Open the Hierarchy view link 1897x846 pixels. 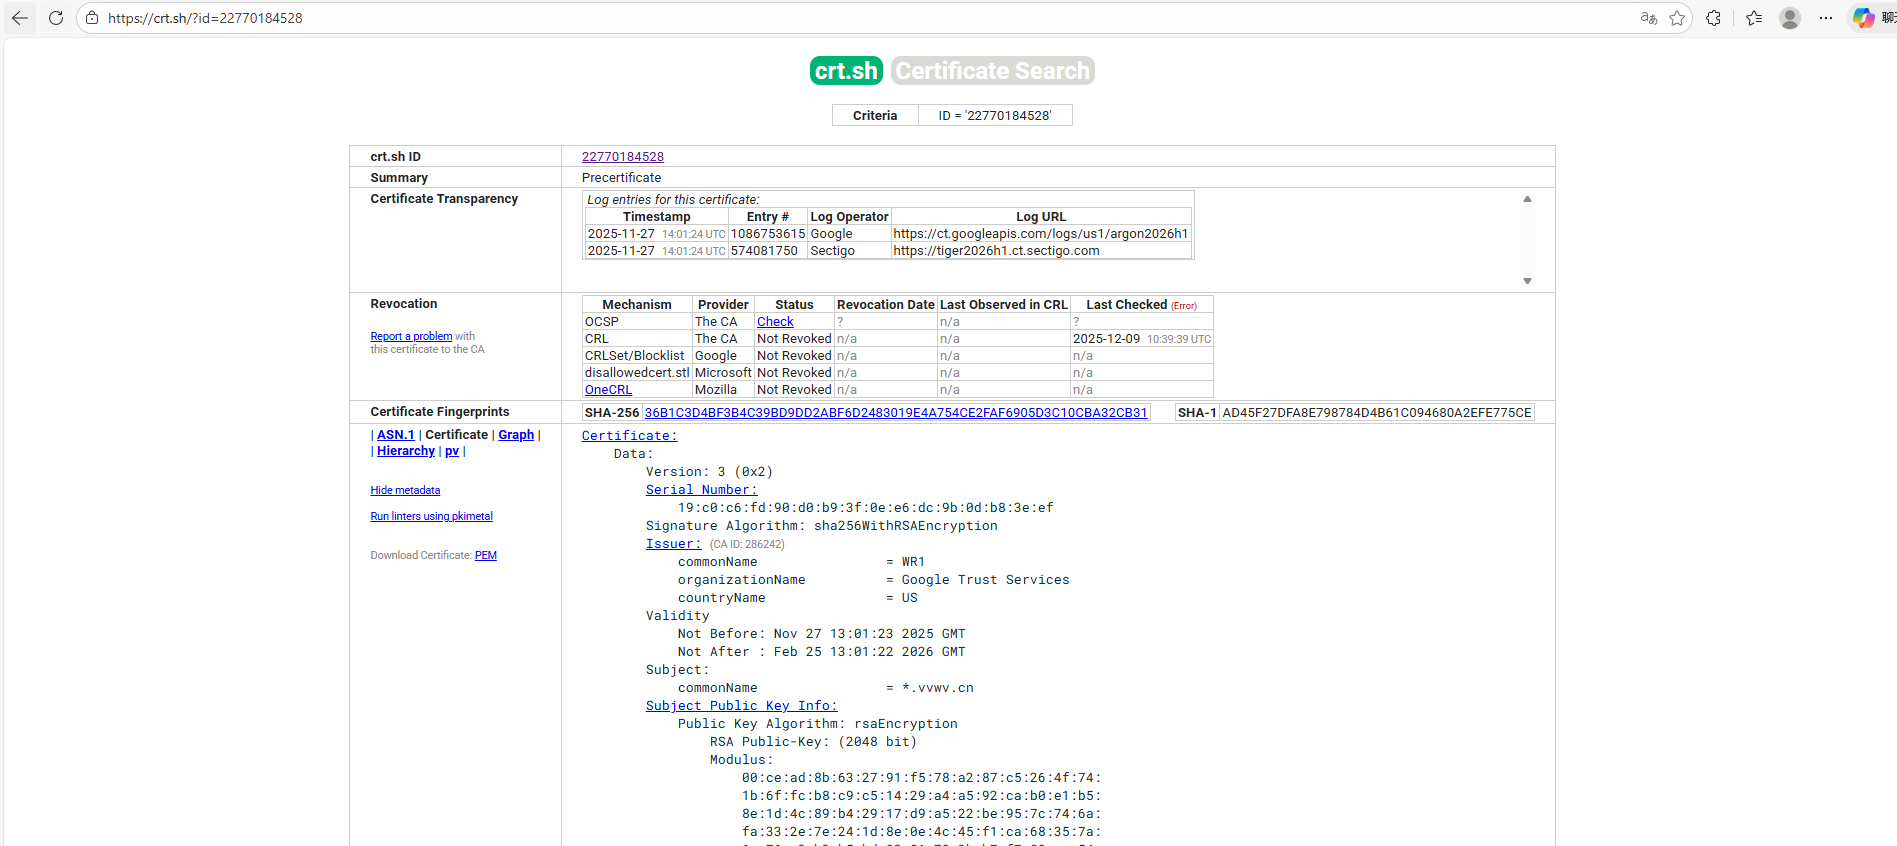[x=406, y=451]
